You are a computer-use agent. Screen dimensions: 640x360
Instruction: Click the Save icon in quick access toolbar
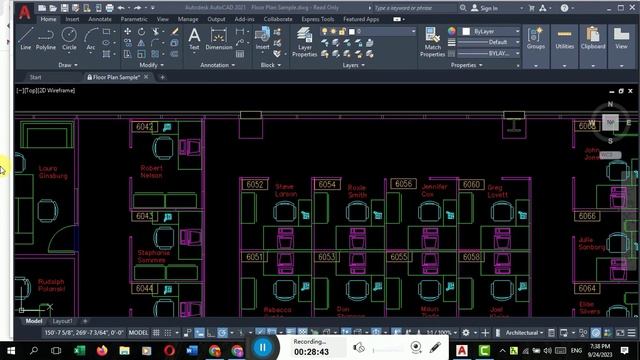[64, 8]
